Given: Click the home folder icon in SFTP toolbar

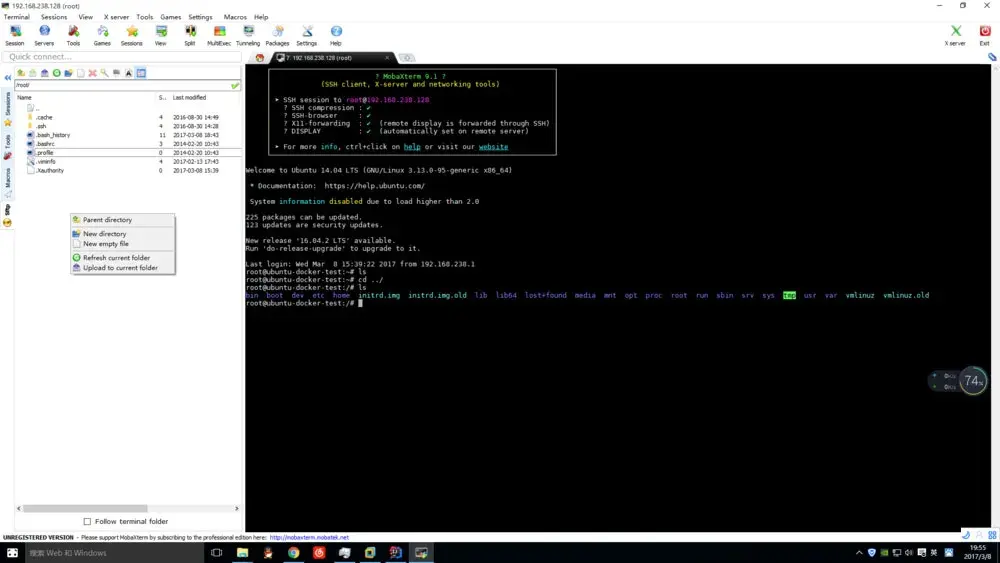Looking at the screenshot, I should [x=45, y=73].
